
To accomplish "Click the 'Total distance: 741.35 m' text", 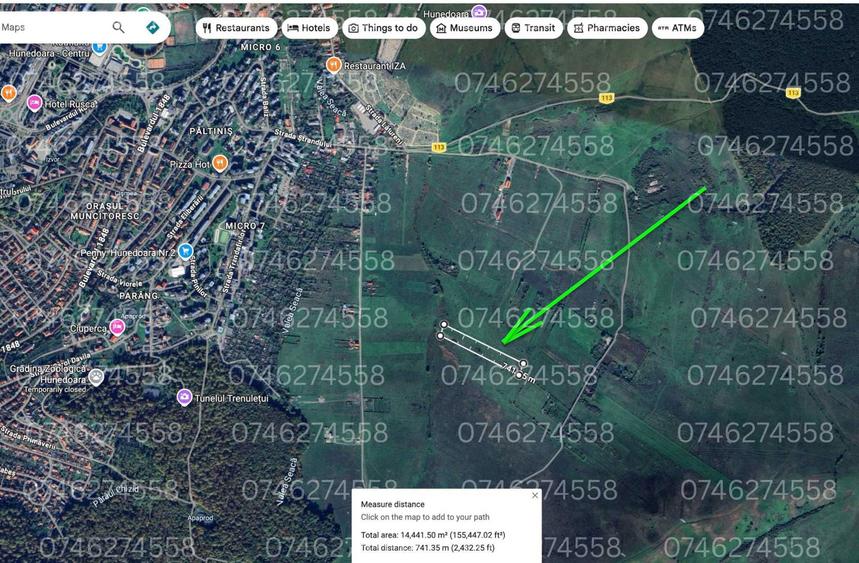I will [428, 548].
